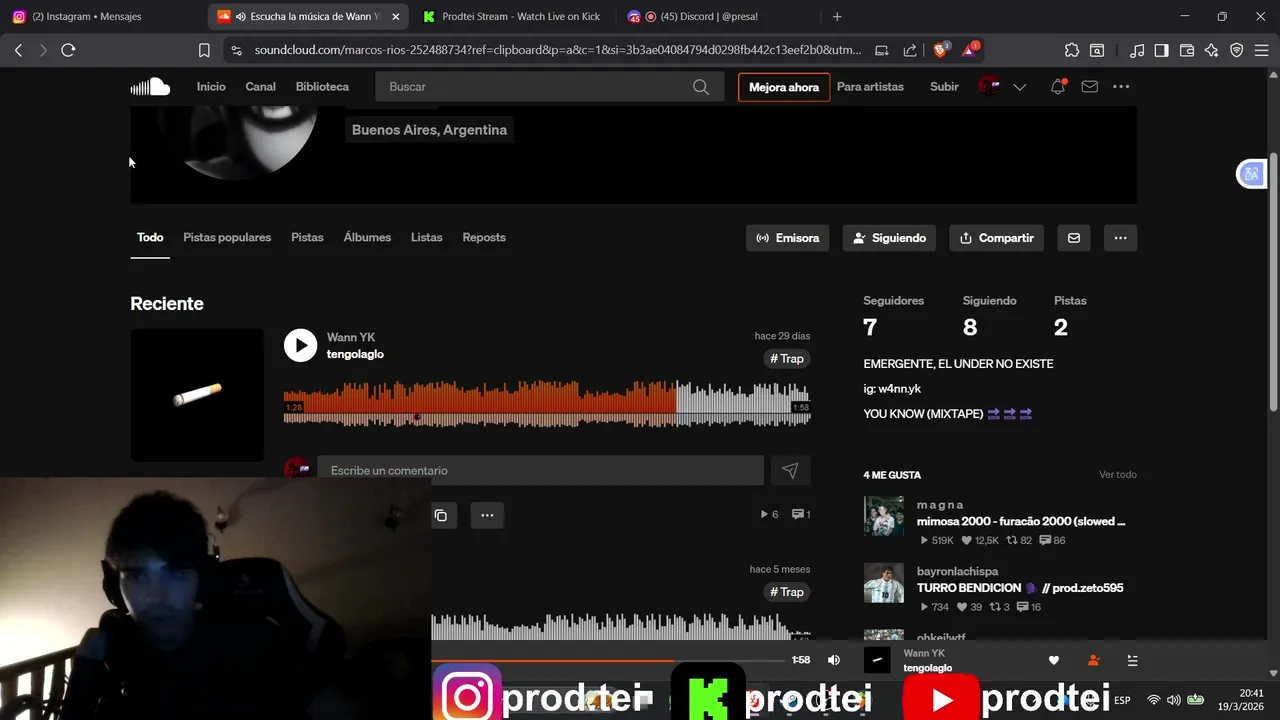Open Para artistas link
The height and width of the screenshot is (720, 1280).
(870, 87)
